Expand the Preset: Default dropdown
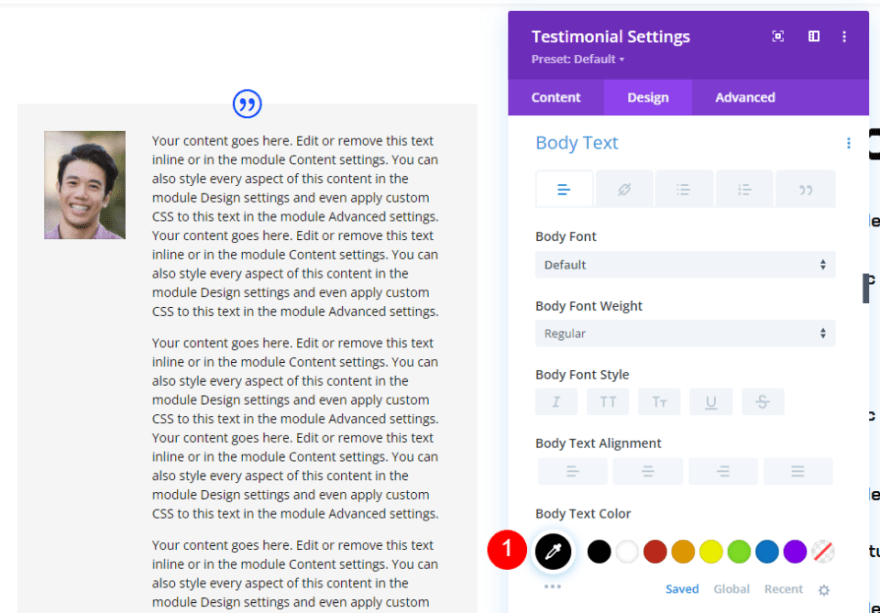The width and height of the screenshot is (880, 613). [578, 60]
